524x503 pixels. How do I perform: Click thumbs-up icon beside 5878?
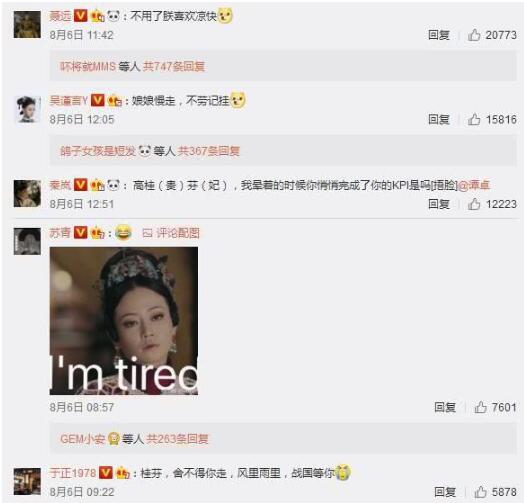pos(480,492)
